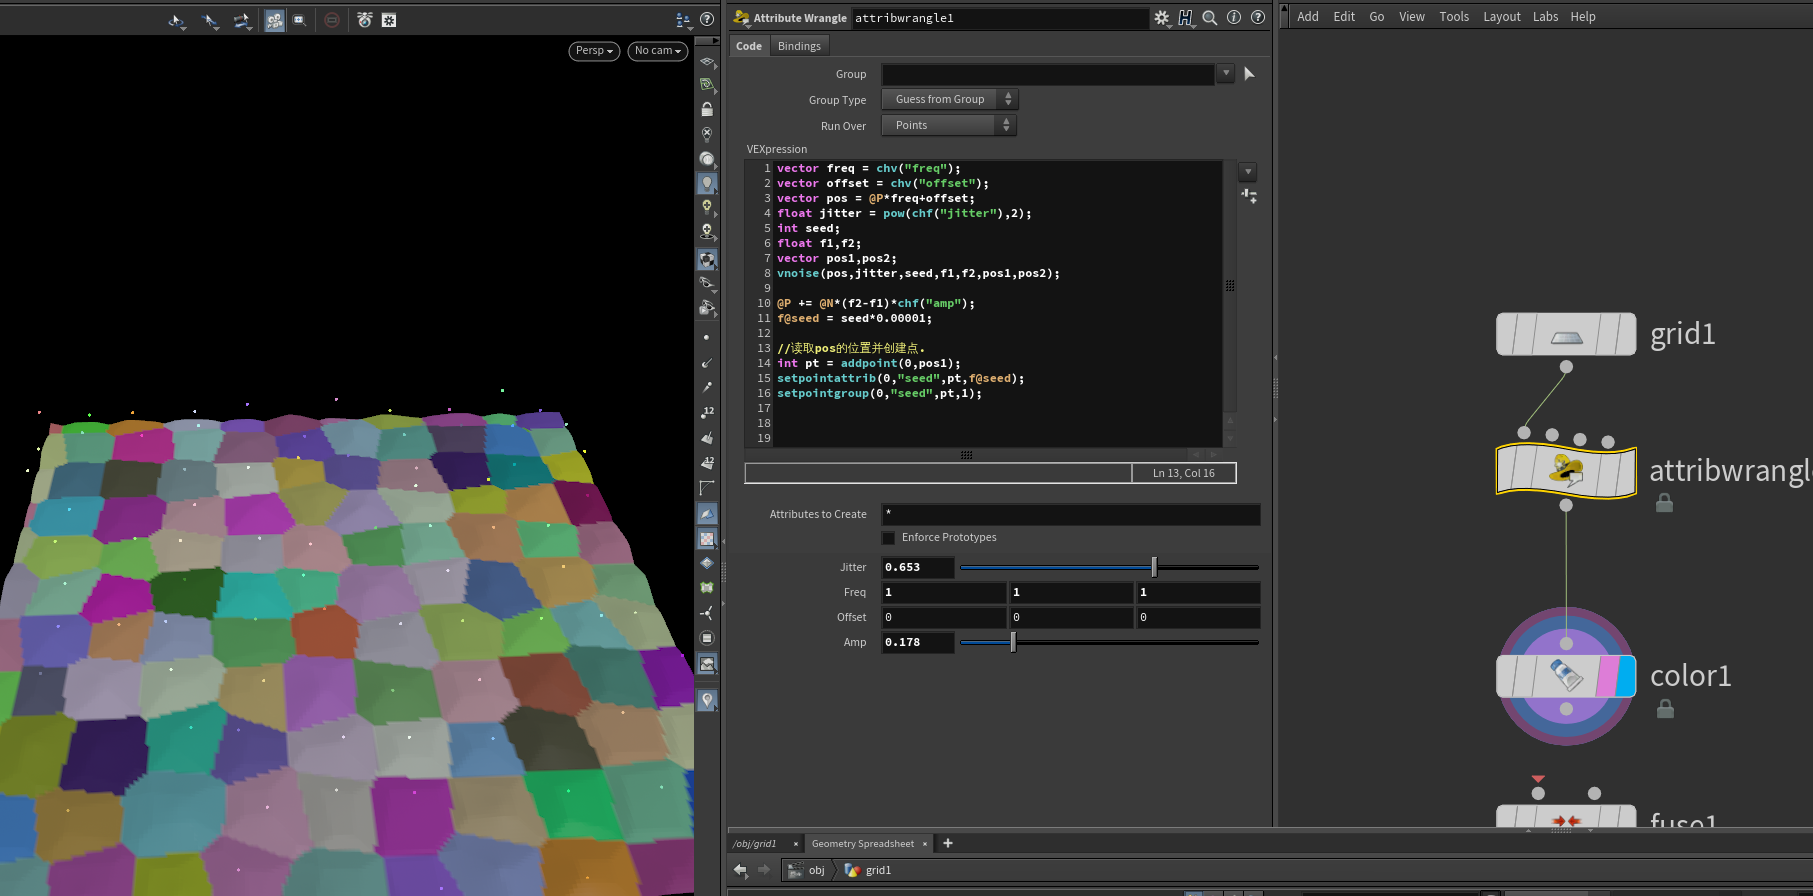Viewport: 1813px width, 896px height.
Task: Click the gear settings icon in parameter header
Action: [1161, 18]
